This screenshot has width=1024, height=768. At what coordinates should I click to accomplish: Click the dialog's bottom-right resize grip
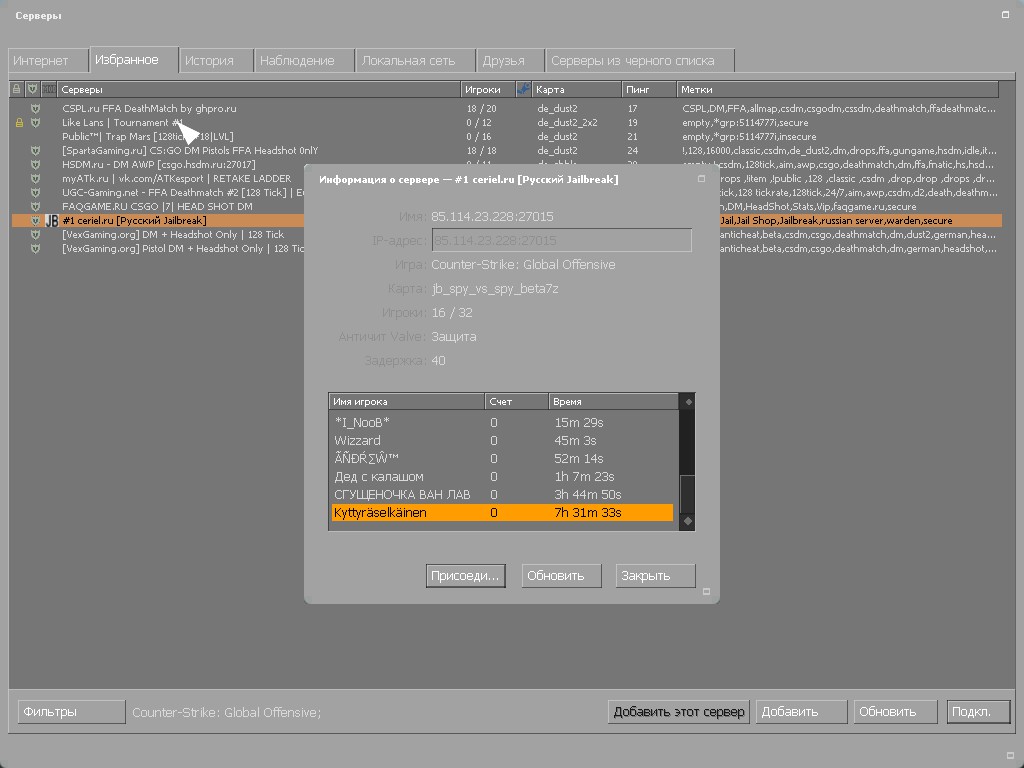pyautogui.click(x=706, y=592)
